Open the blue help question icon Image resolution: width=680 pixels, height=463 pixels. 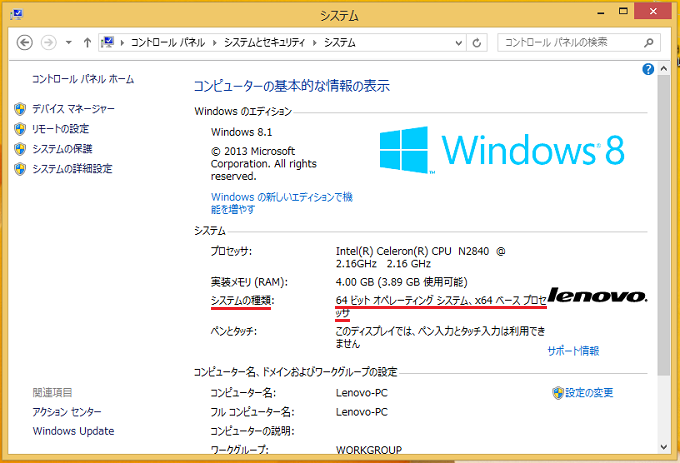(648, 69)
